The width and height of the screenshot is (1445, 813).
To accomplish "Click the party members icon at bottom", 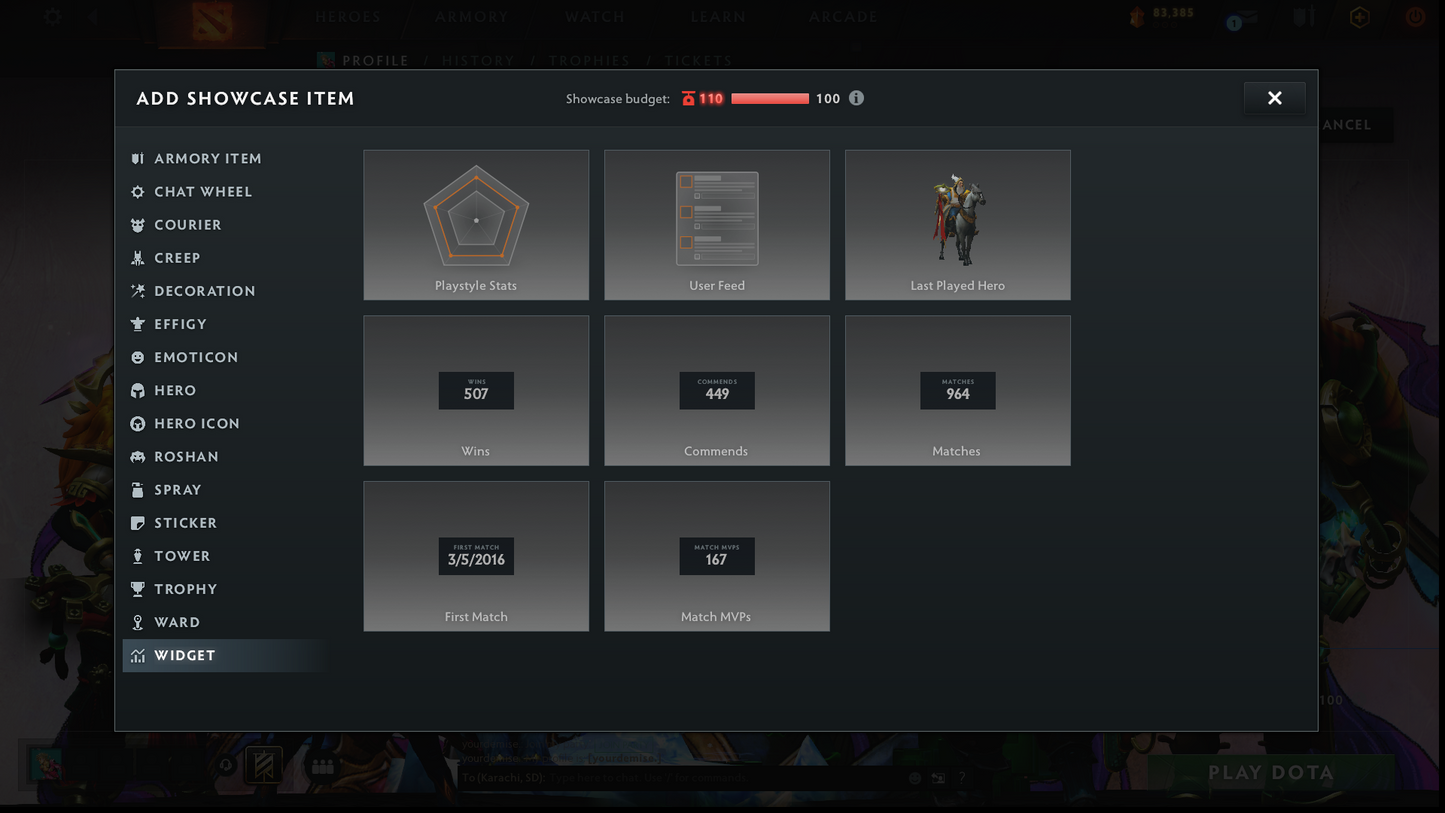I will pos(322,767).
